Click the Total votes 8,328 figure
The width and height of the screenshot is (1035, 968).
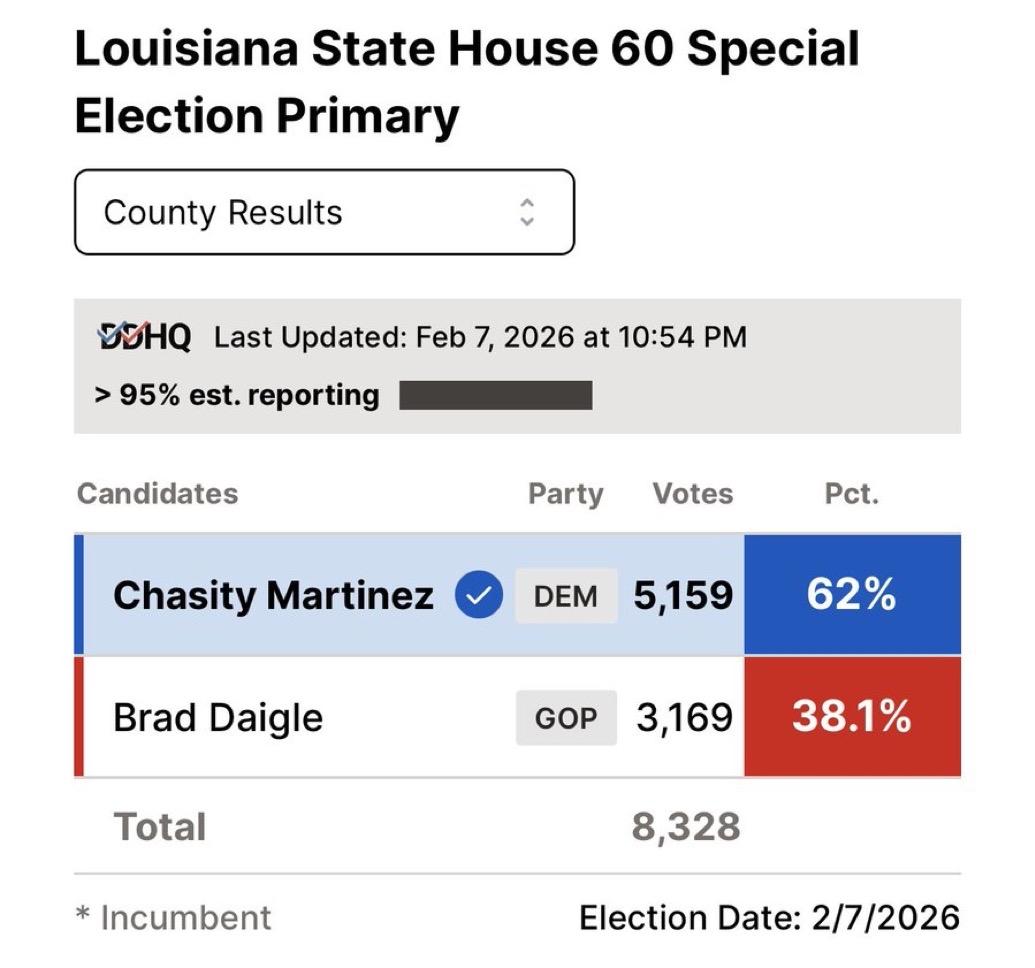pos(686,827)
